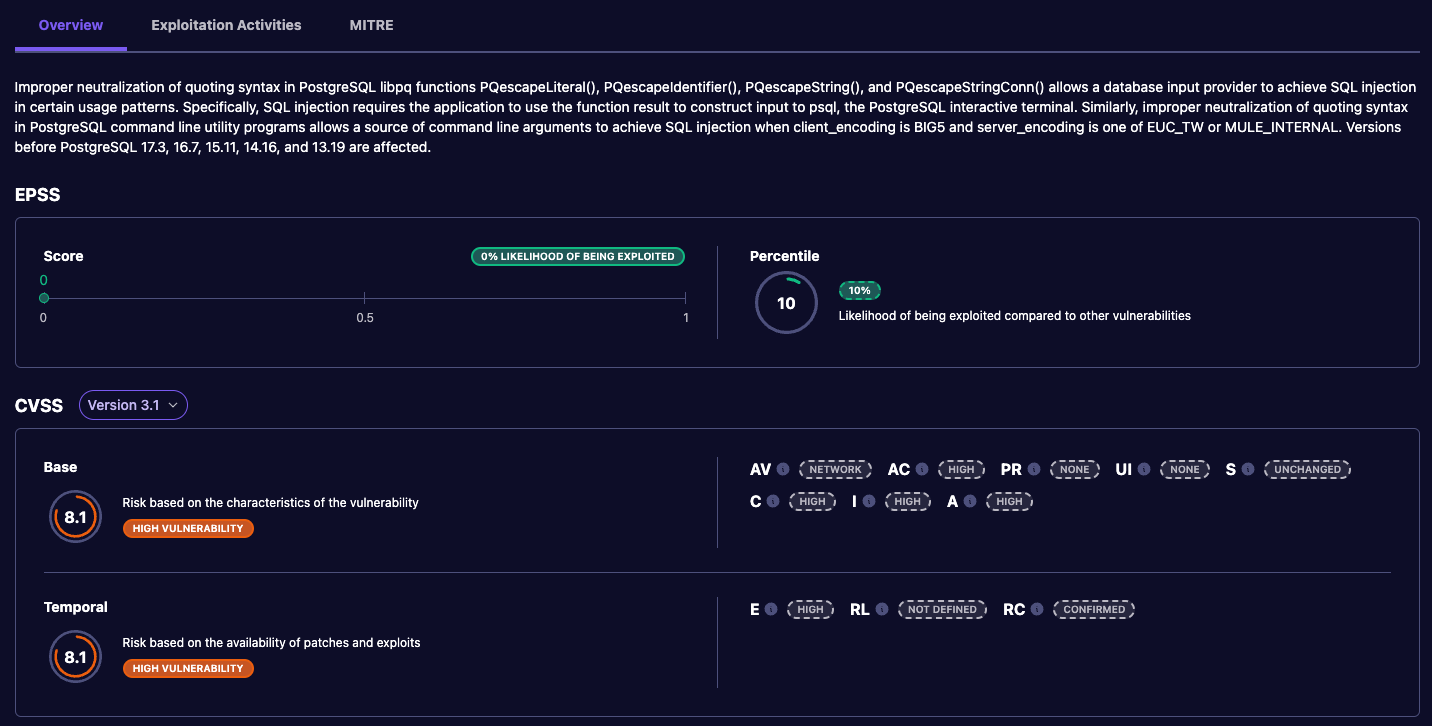The image size is (1432, 726).
Task: Click the info icon next to I
Action: click(x=868, y=501)
